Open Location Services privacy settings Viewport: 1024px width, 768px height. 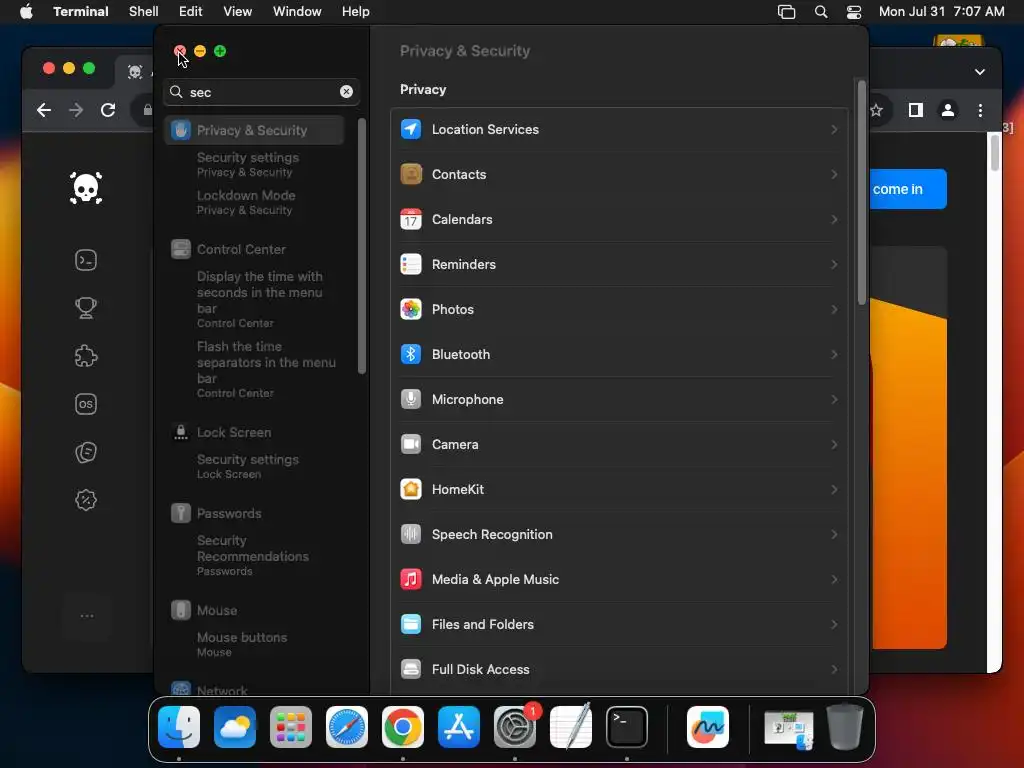pyautogui.click(x=619, y=129)
